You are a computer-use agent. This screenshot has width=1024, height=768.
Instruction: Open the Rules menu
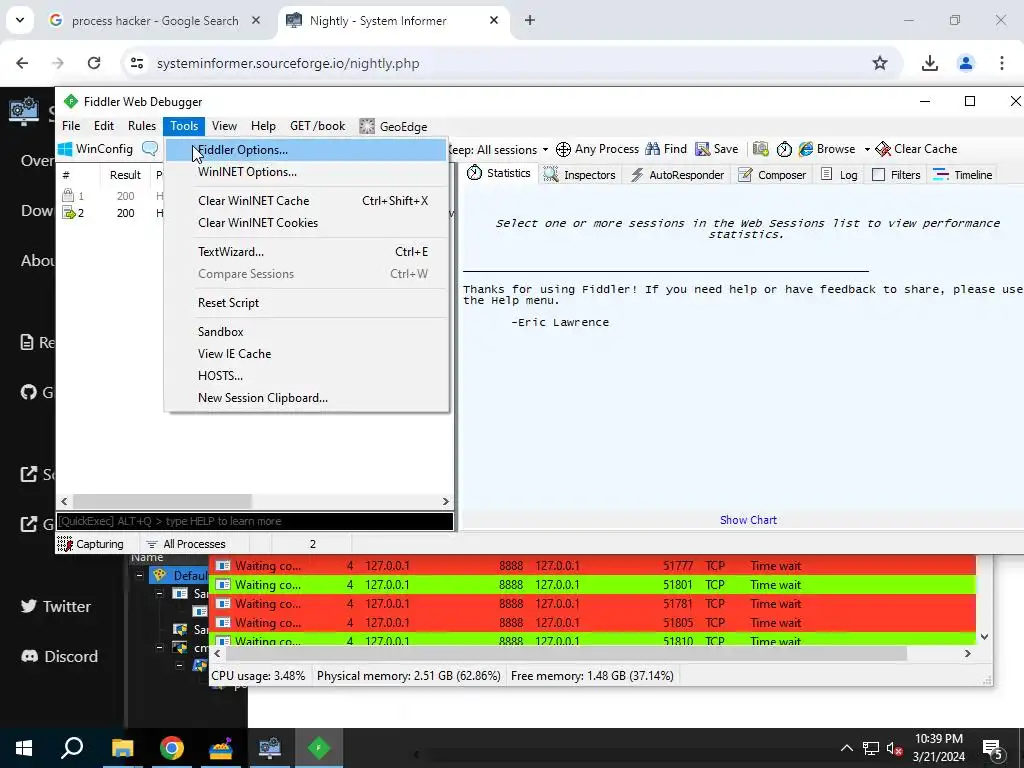[x=142, y=126]
